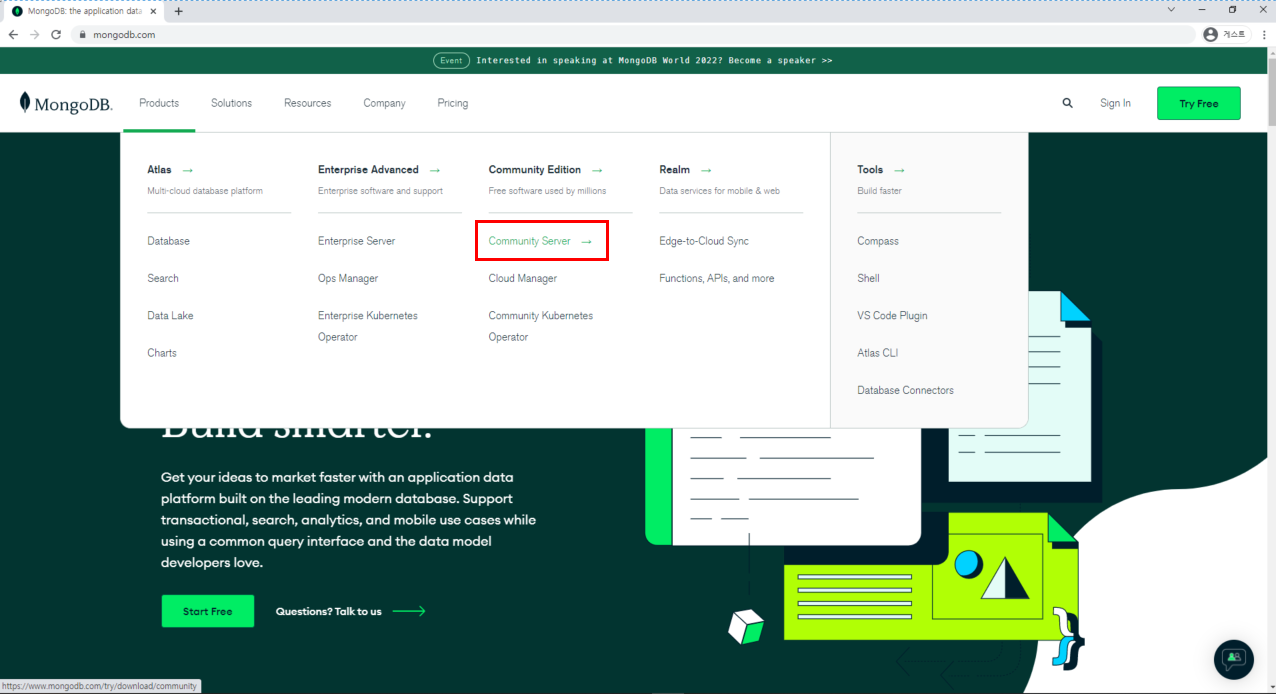The width and height of the screenshot is (1276, 694).
Task: Click the browser forward arrow
Action: [35, 34]
